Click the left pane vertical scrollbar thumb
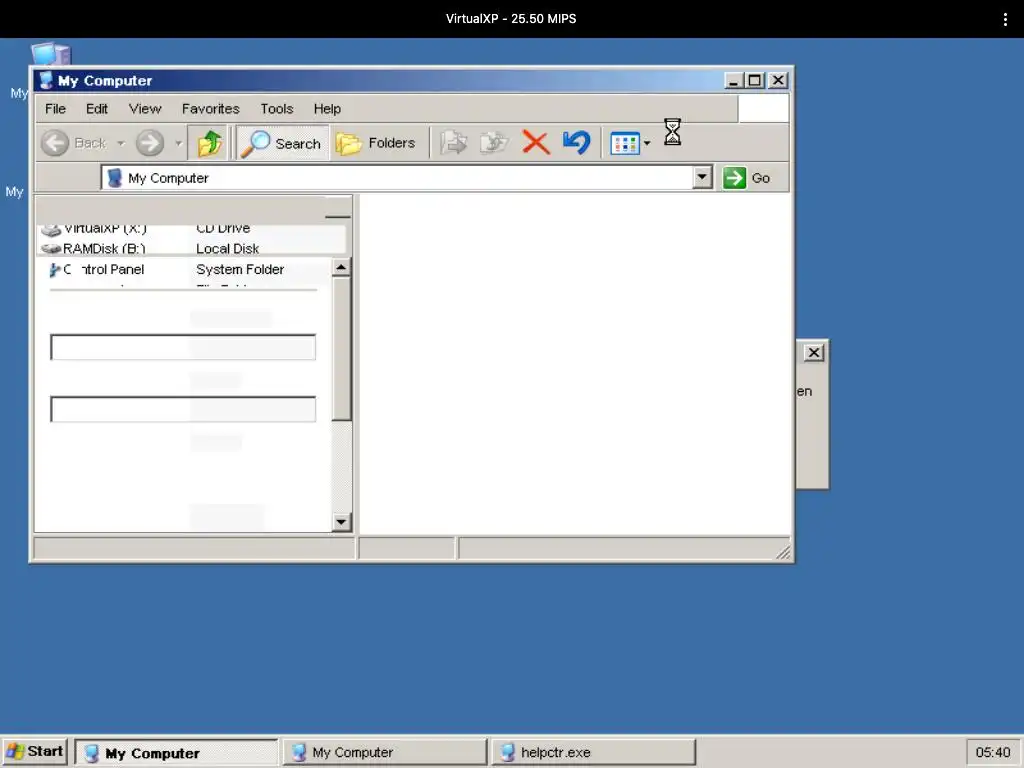Image resolution: width=1024 pixels, height=768 pixels. click(x=341, y=348)
